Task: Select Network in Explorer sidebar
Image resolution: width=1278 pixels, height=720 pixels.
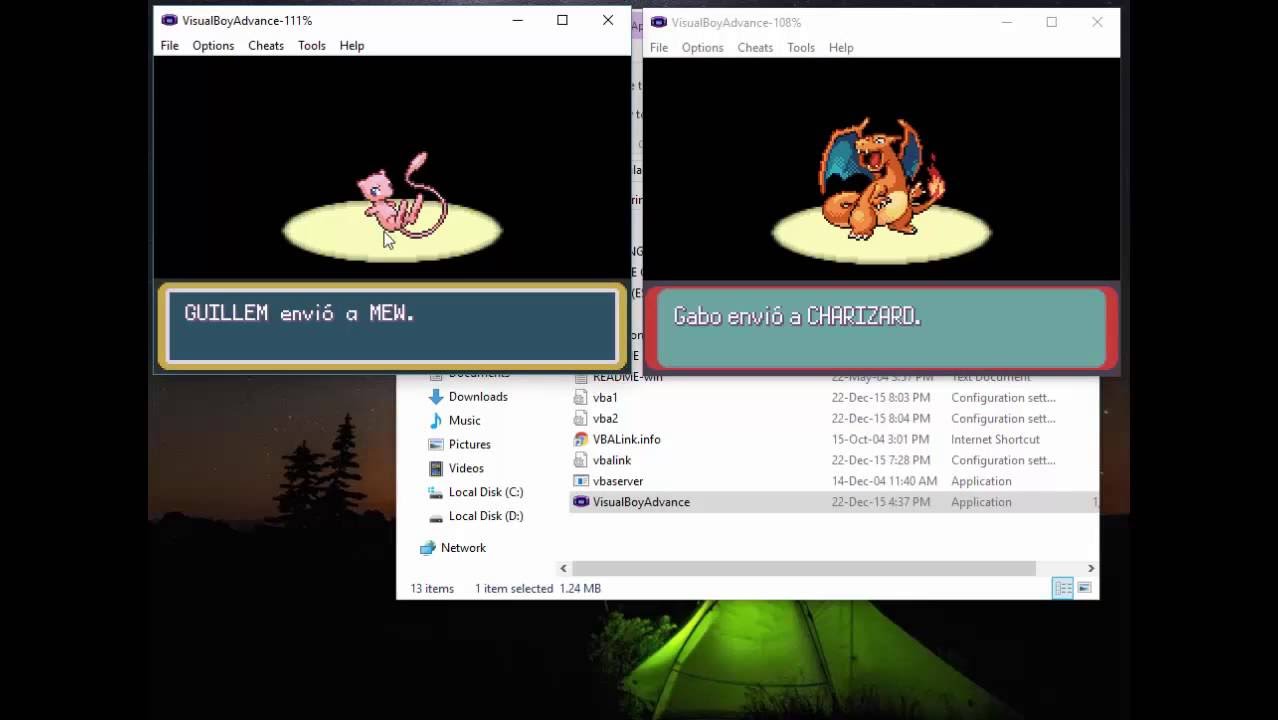Action: point(463,548)
